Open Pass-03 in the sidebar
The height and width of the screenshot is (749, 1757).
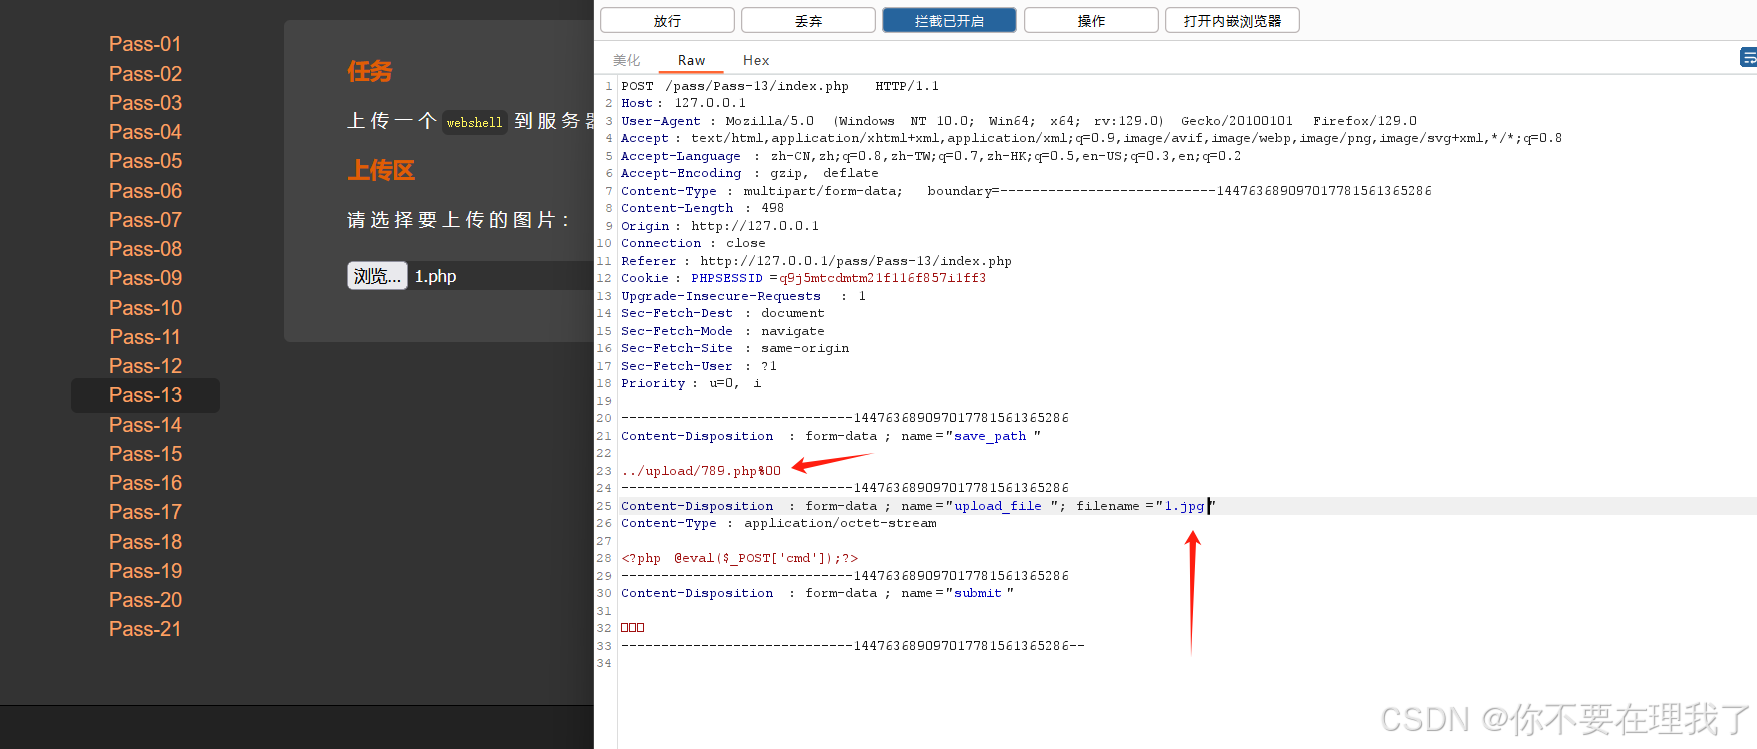(145, 103)
